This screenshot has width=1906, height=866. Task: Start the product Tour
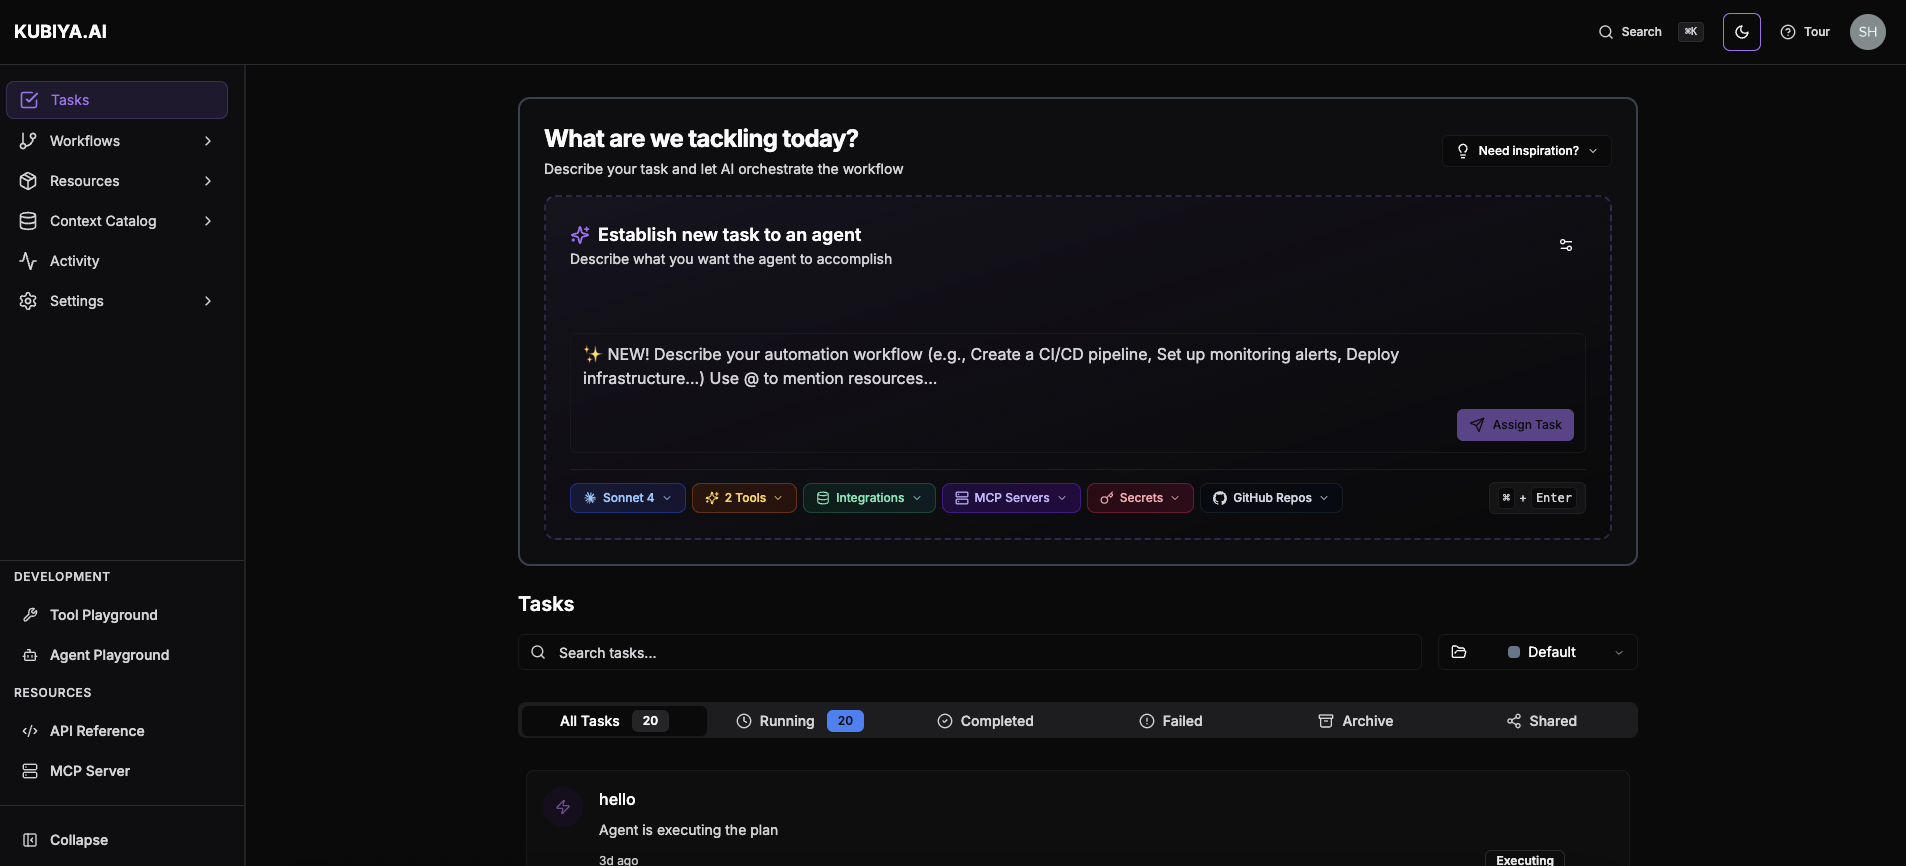click(x=1805, y=31)
